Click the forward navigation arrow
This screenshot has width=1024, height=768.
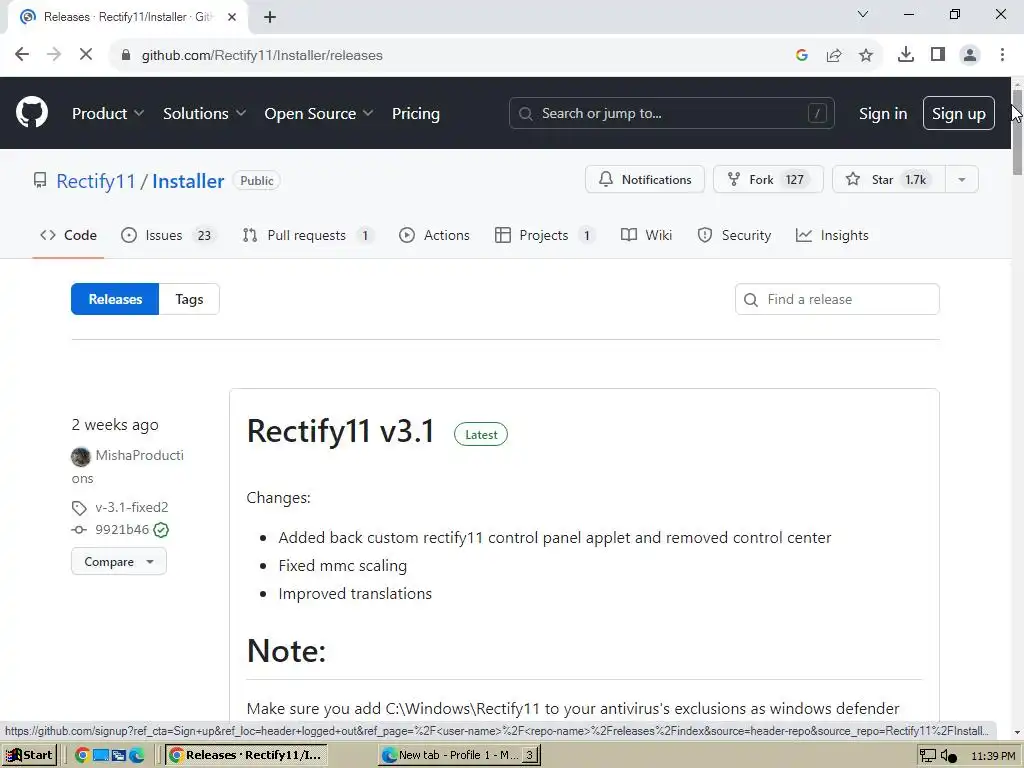click(54, 55)
